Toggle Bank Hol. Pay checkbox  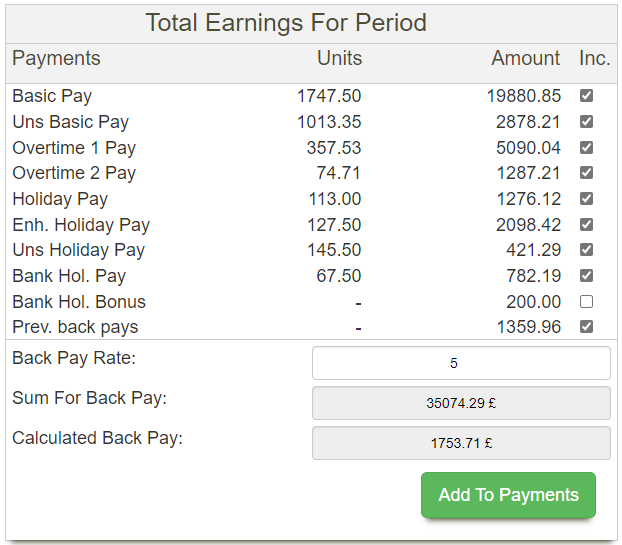tap(587, 276)
